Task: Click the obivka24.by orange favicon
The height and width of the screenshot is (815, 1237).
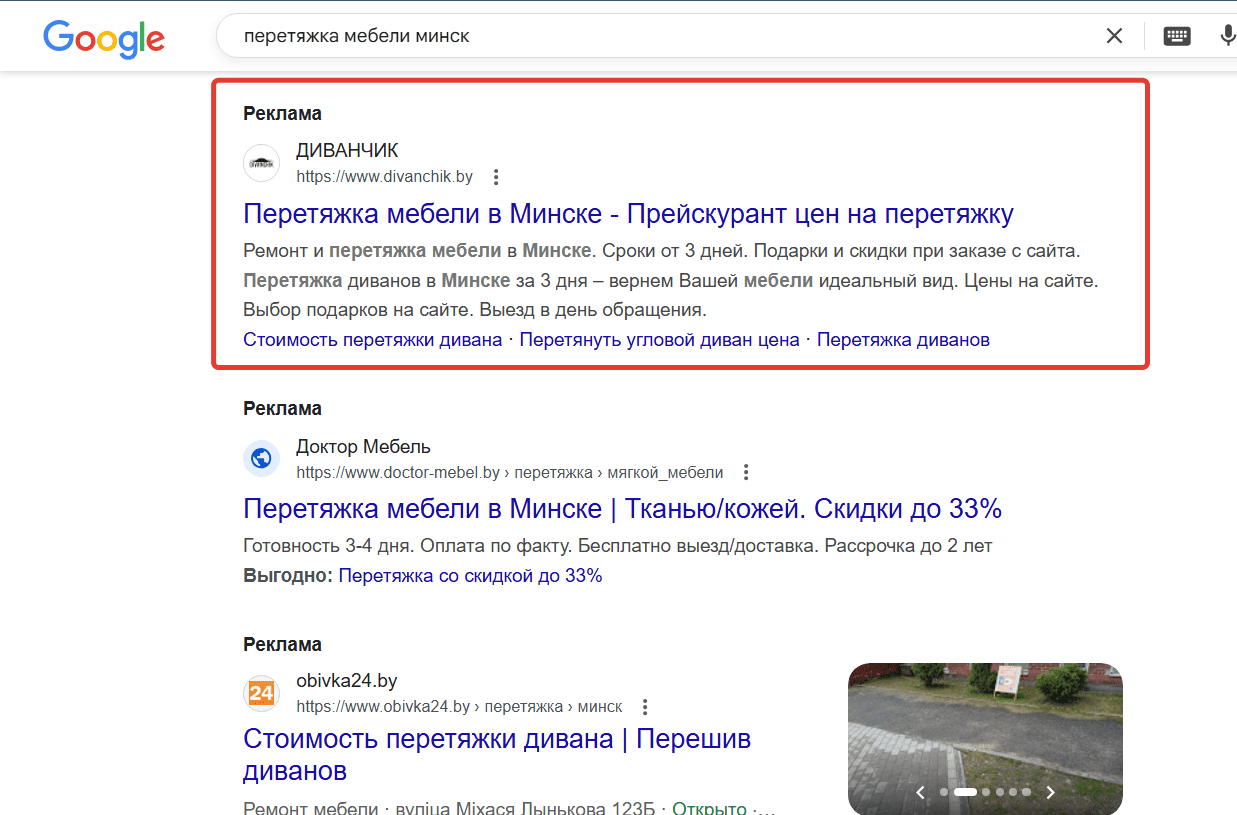Action: [x=261, y=693]
